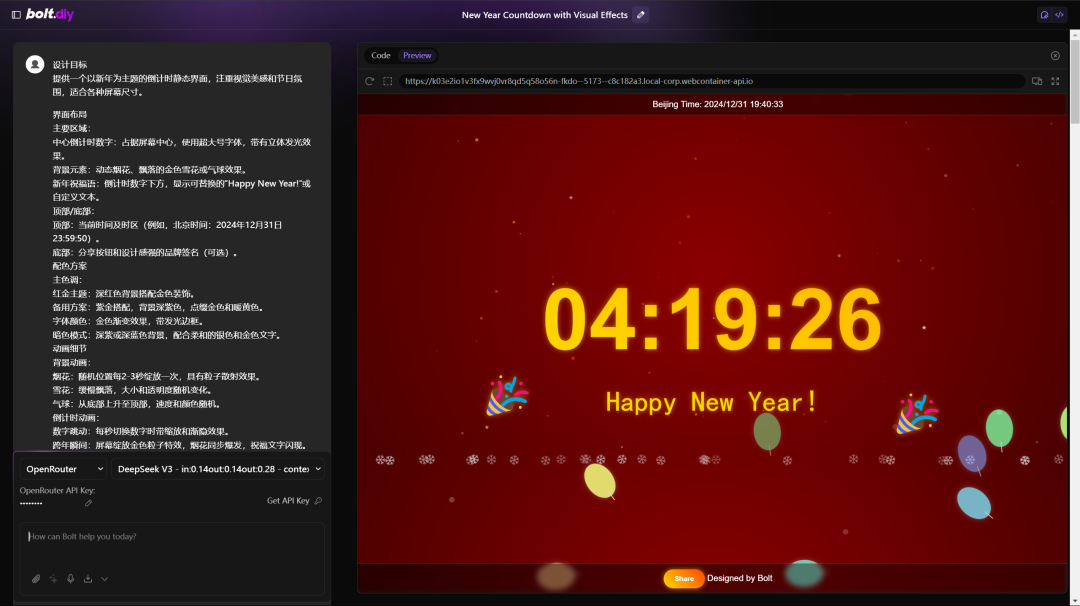Select the '设计目标' heading in the chat message

tap(70, 65)
